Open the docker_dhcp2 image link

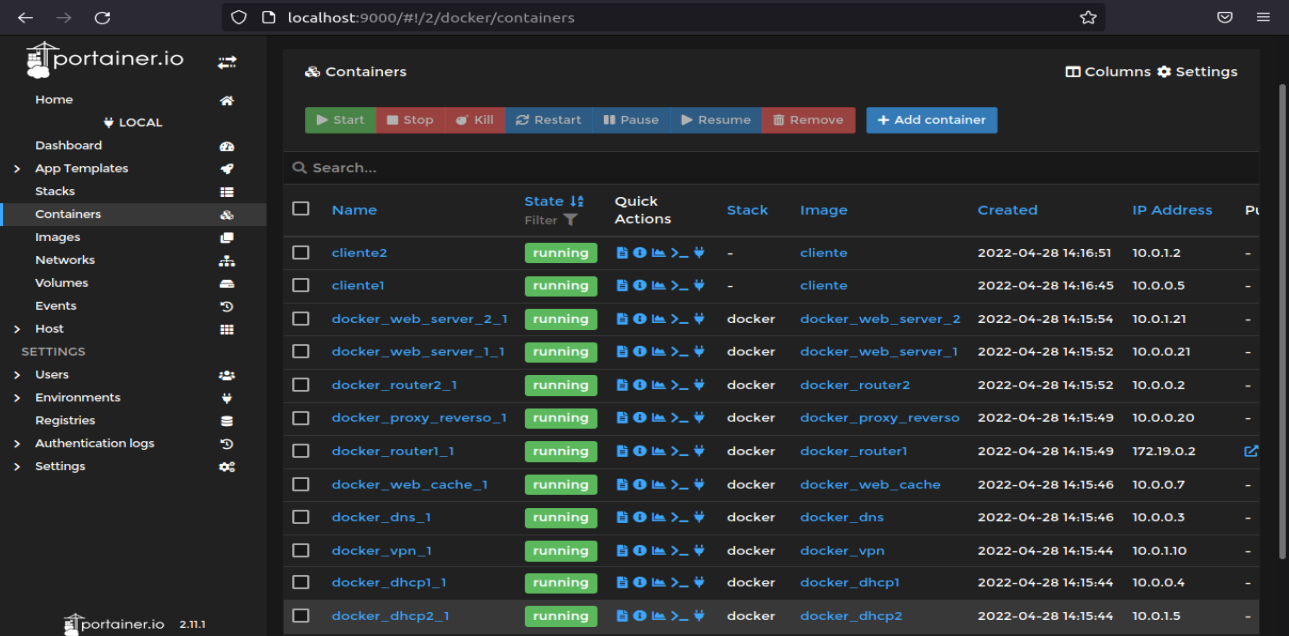coord(851,616)
